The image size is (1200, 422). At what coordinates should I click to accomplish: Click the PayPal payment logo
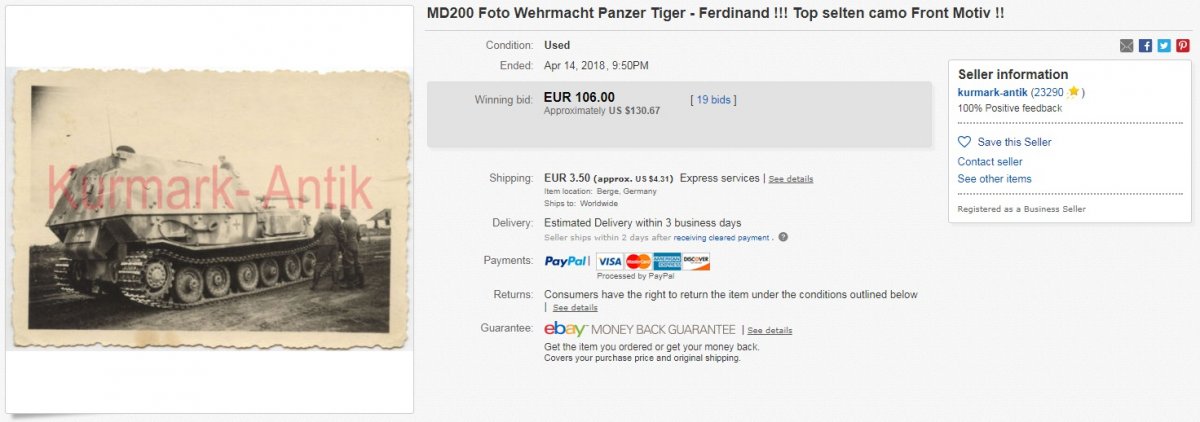(x=566, y=261)
